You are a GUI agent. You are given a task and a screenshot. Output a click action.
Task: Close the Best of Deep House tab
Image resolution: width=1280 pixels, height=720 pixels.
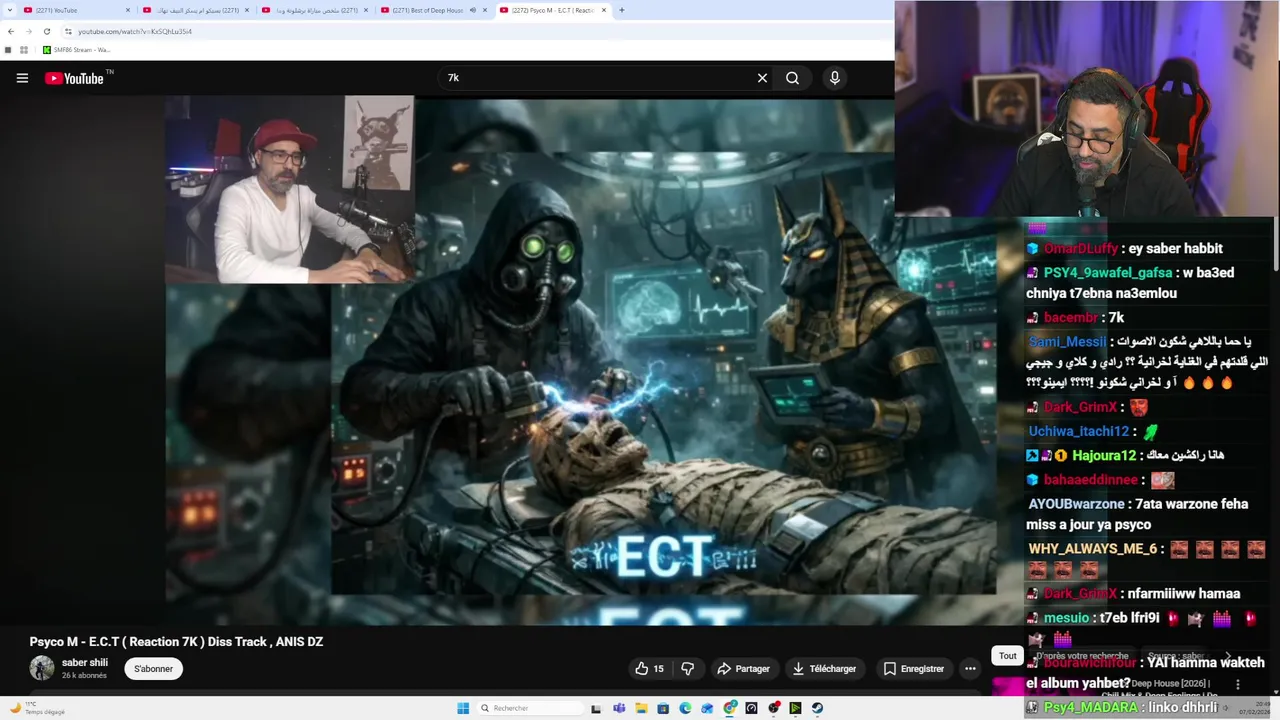pos(485,10)
